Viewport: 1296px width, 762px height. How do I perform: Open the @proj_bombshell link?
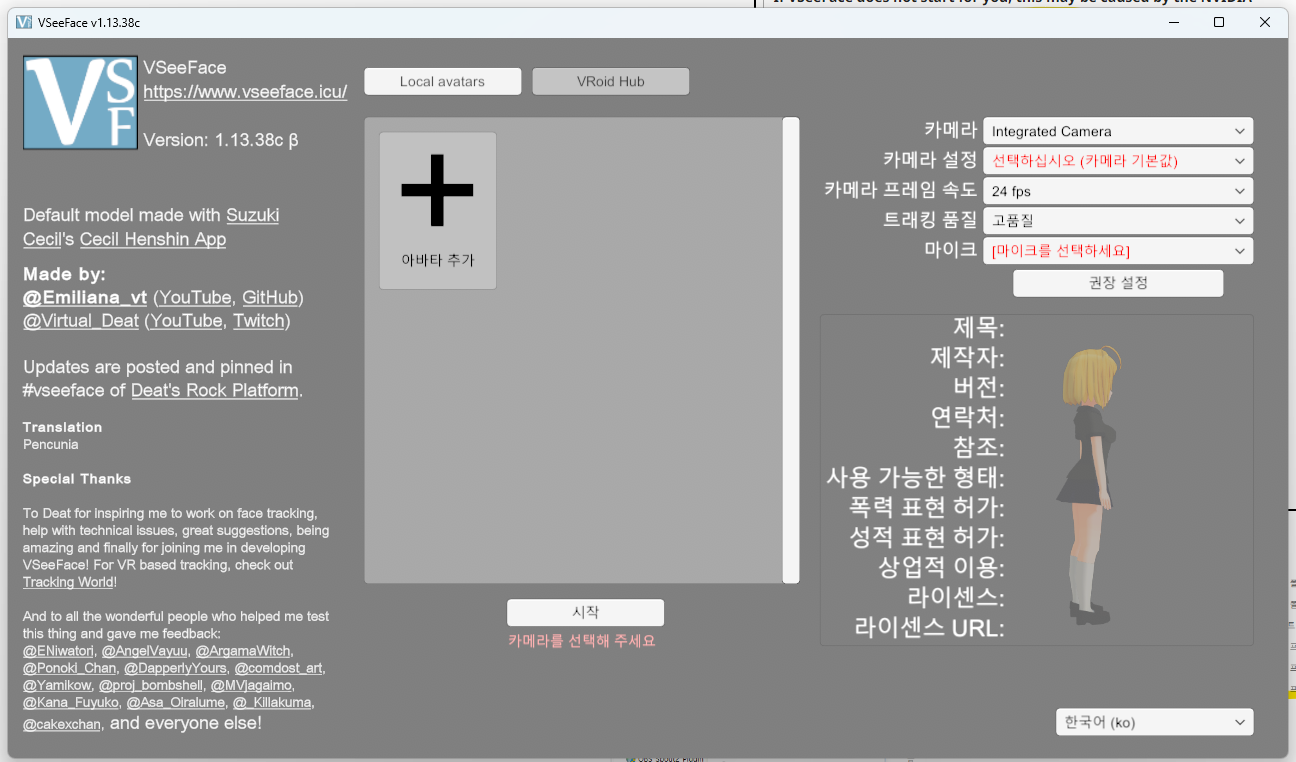tap(152, 686)
